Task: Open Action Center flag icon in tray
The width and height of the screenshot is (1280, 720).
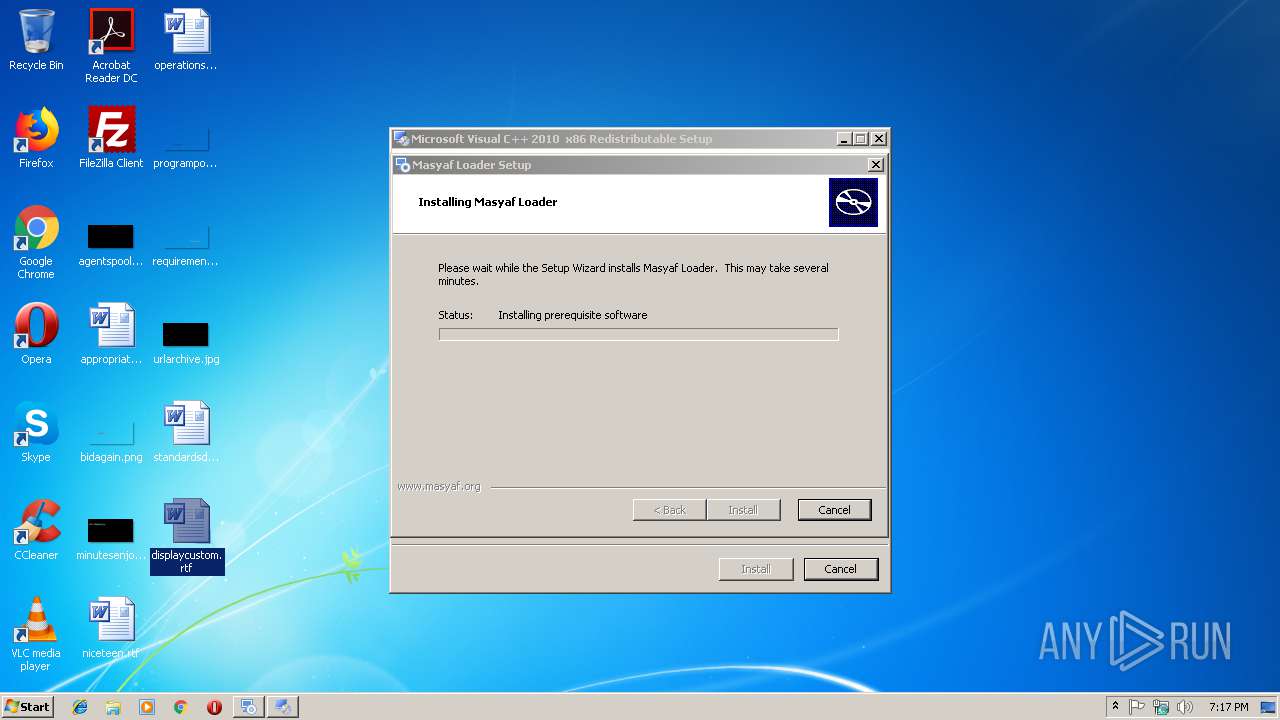Action: click(x=1137, y=707)
